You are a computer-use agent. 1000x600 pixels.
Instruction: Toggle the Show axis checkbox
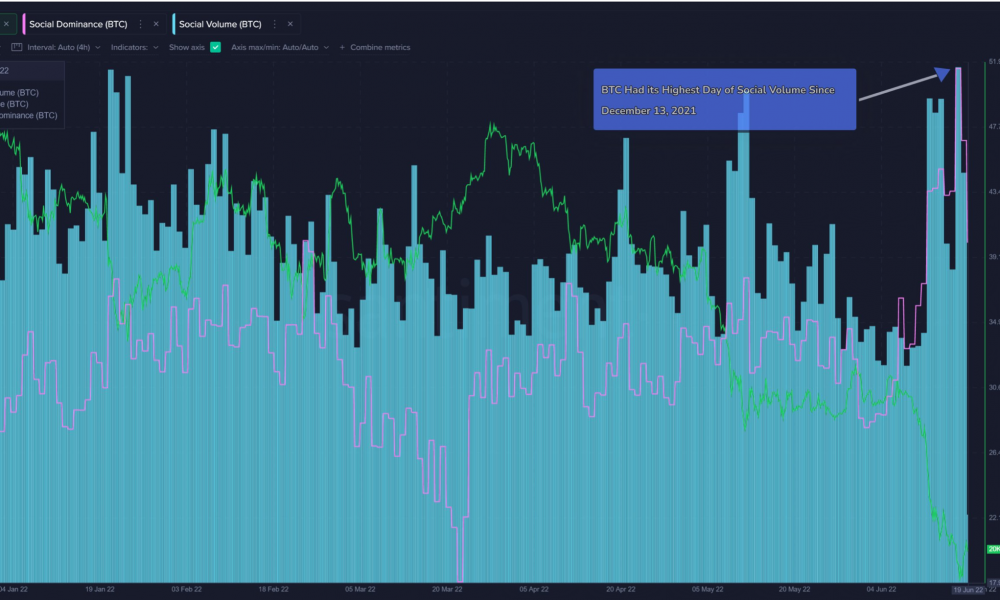pyautogui.click(x=216, y=47)
